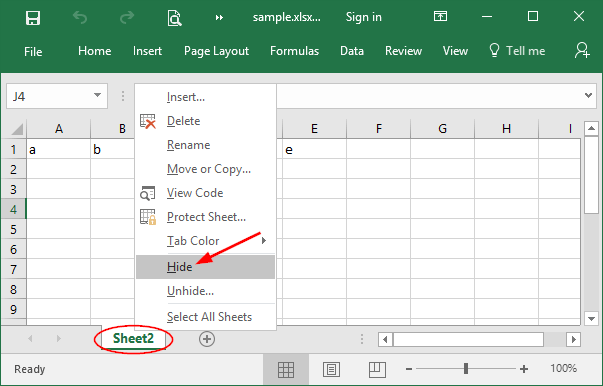Expand the formula bar chevron
Viewport: 603px width, 386px height.
tap(588, 95)
